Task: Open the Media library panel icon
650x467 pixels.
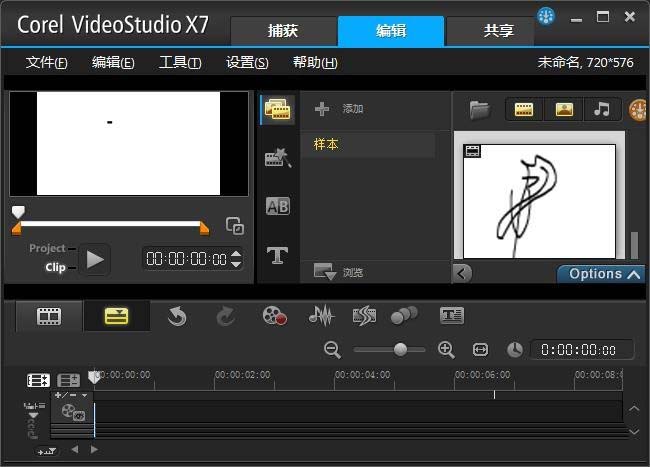Action: click(x=277, y=109)
